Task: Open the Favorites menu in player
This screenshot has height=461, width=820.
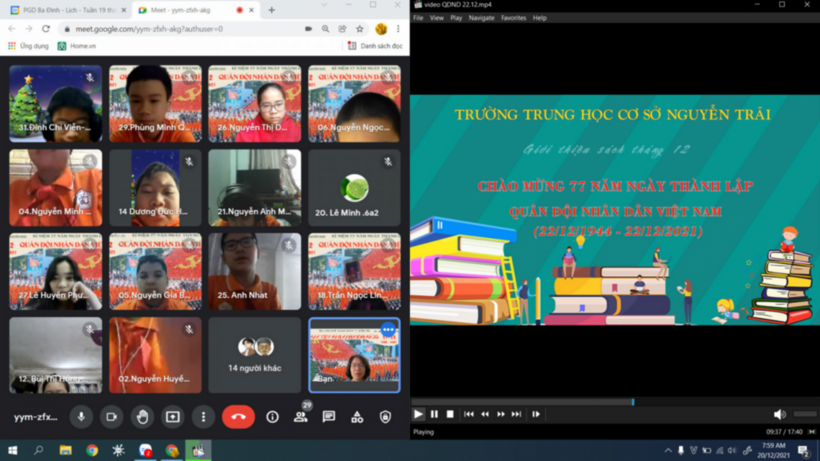Action: pos(513,18)
